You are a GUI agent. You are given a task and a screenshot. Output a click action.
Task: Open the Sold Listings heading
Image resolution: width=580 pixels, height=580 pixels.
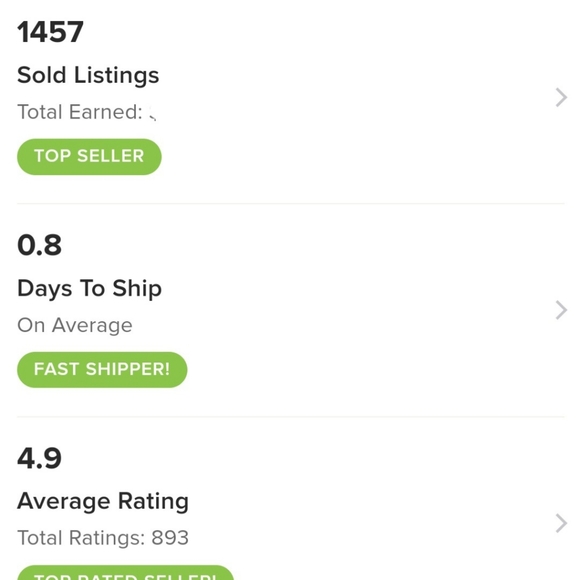click(88, 75)
